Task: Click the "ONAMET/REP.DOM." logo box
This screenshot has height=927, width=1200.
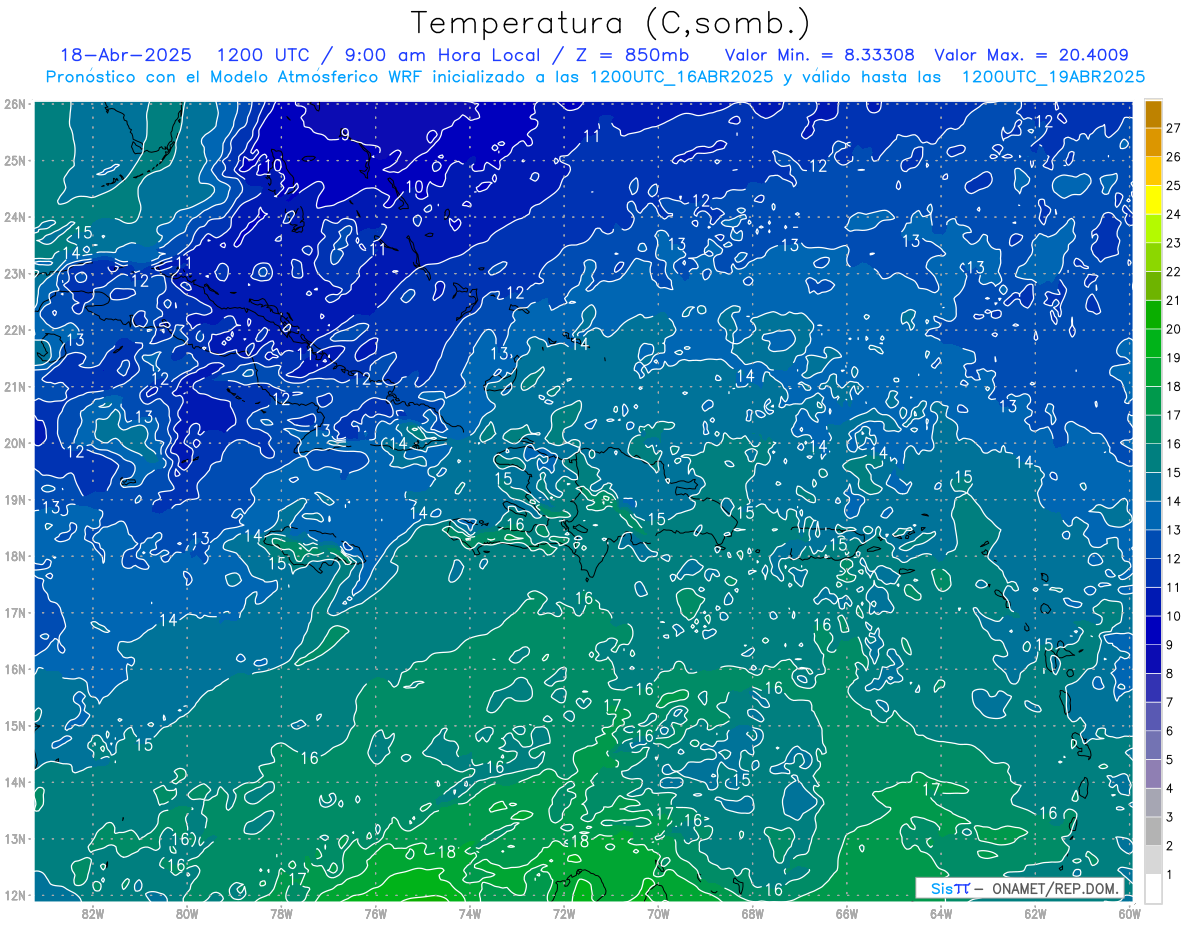Action: click(1020, 888)
